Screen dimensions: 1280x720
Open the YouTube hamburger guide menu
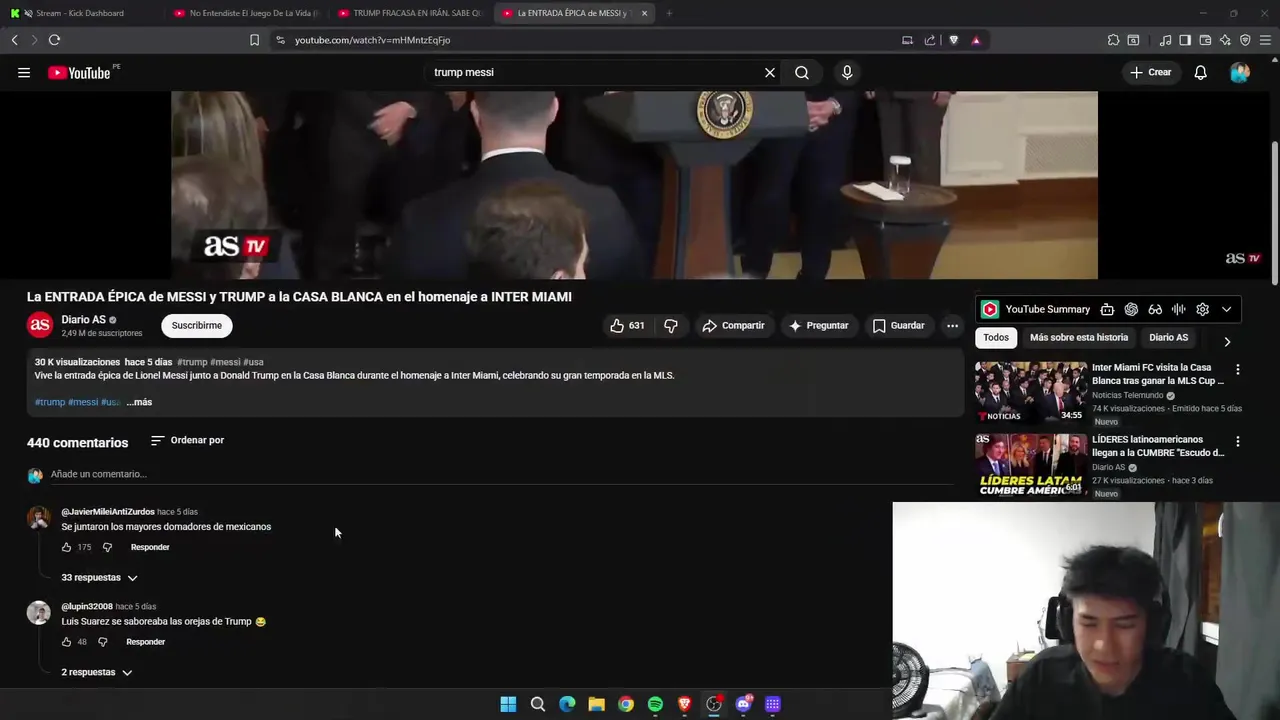pos(24,72)
